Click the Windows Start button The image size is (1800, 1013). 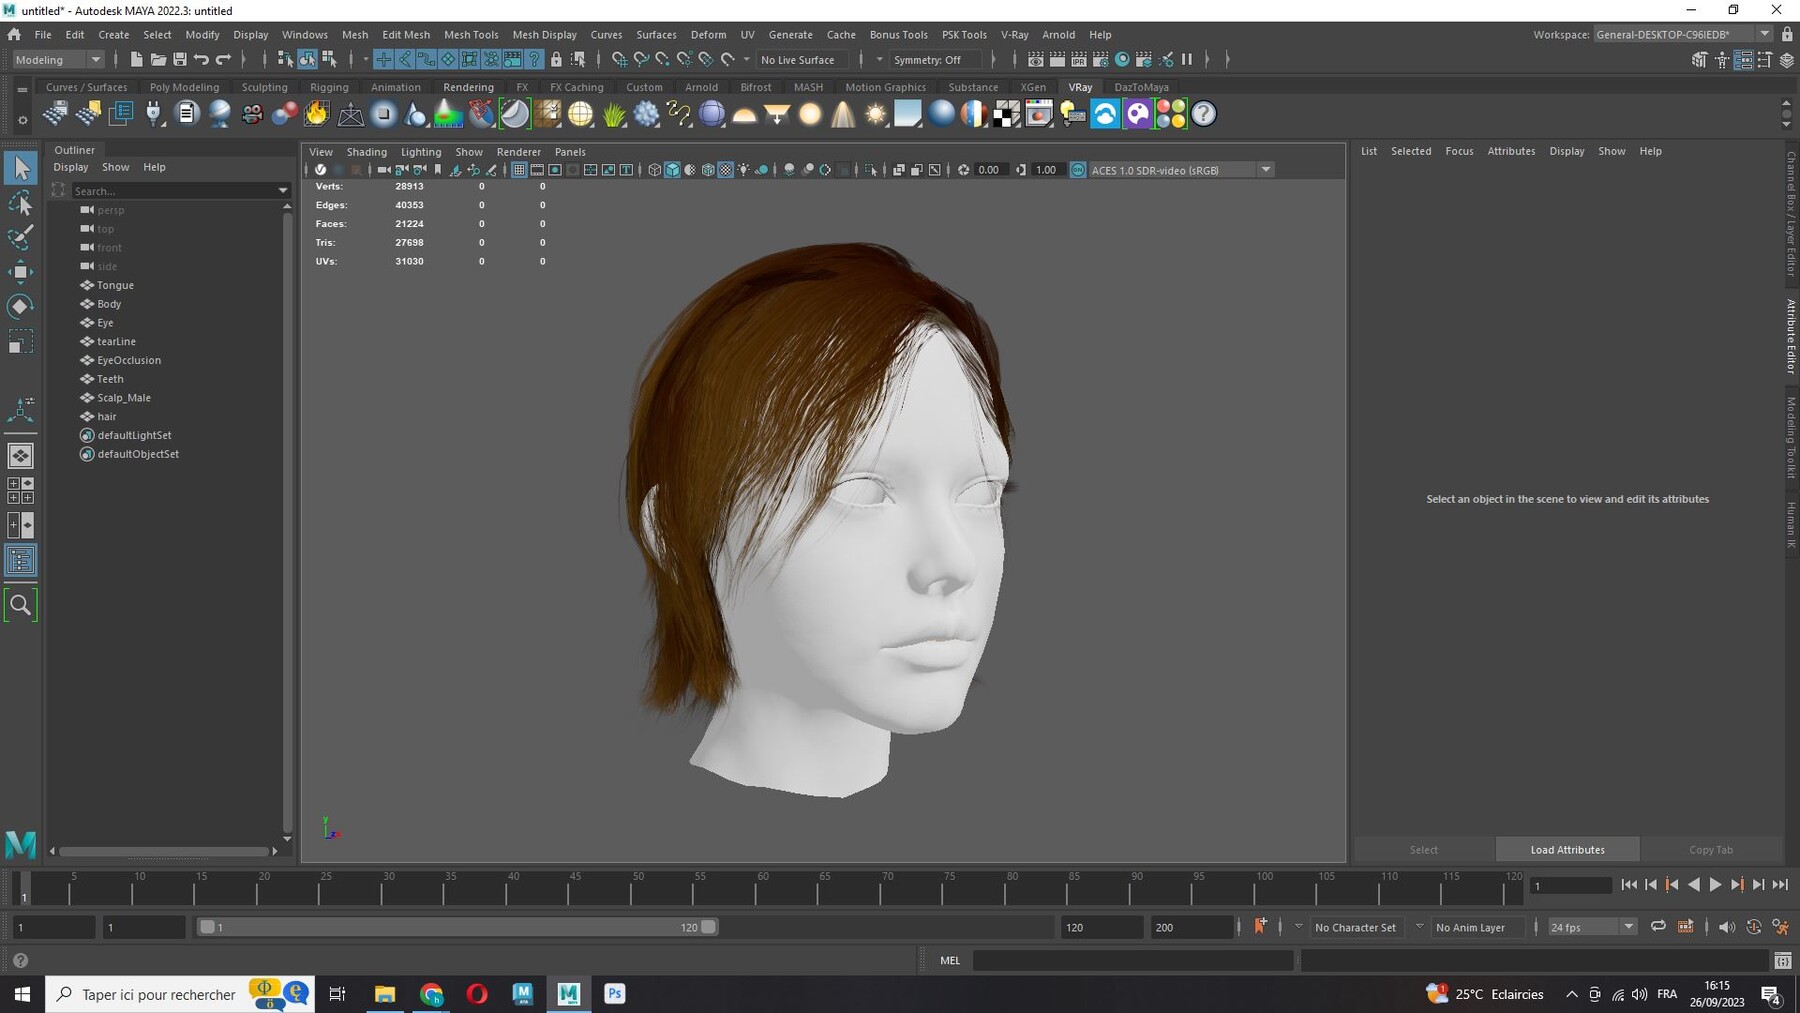(22, 993)
